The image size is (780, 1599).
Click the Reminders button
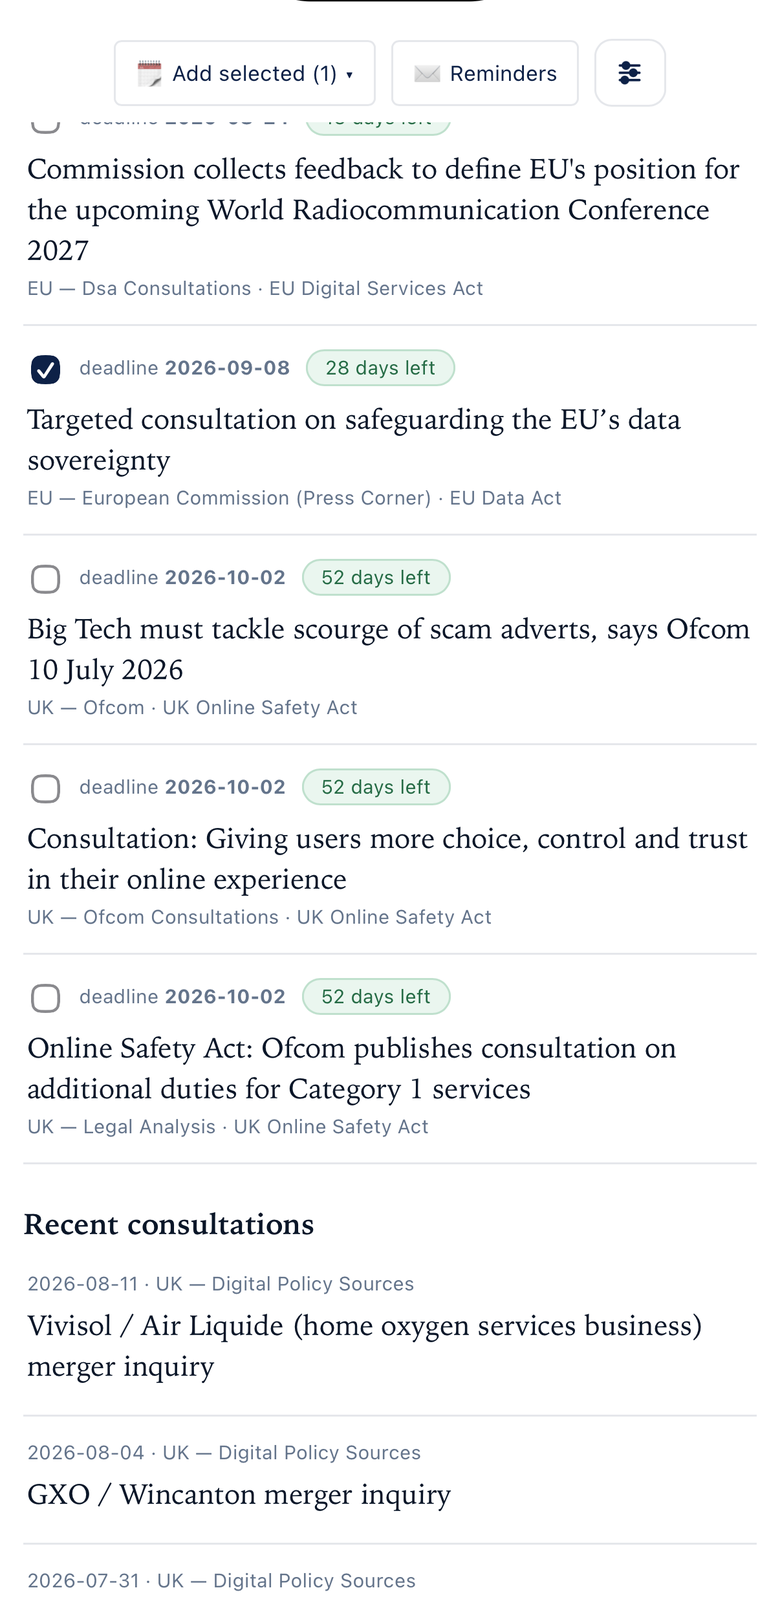tap(485, 73)
